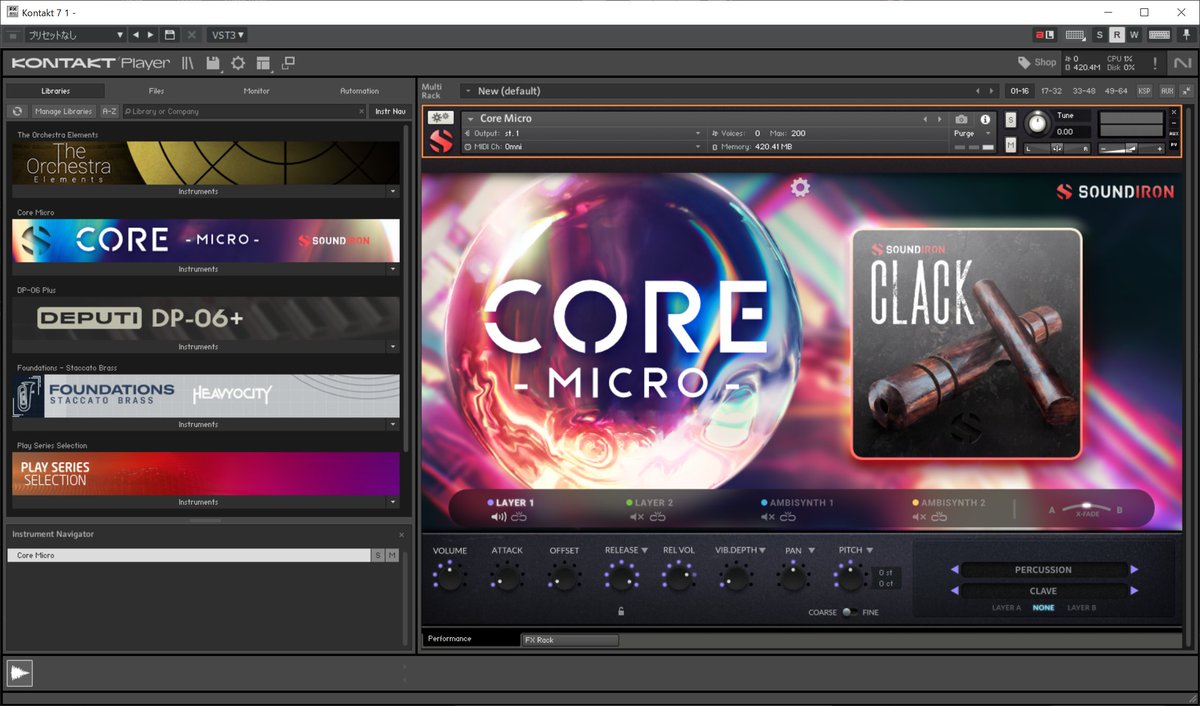Screen dimensions: 1200x706
Task: Adjust the X-FADE slider between A and B
Action: point(1086,508)
